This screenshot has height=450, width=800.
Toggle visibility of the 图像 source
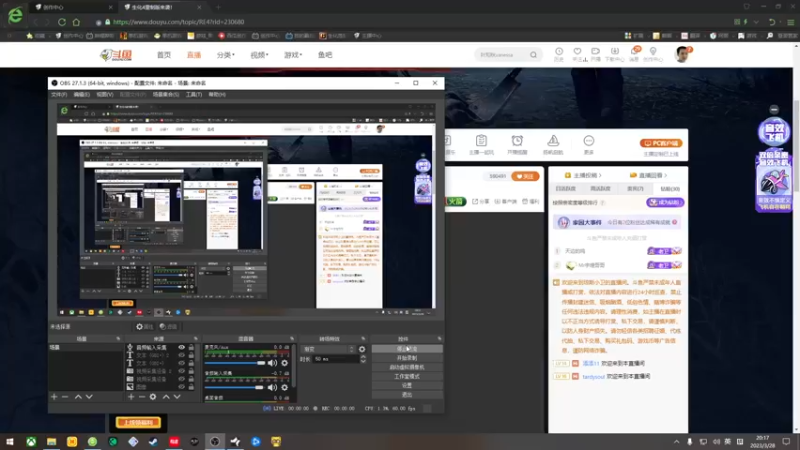tap(181, 387)
